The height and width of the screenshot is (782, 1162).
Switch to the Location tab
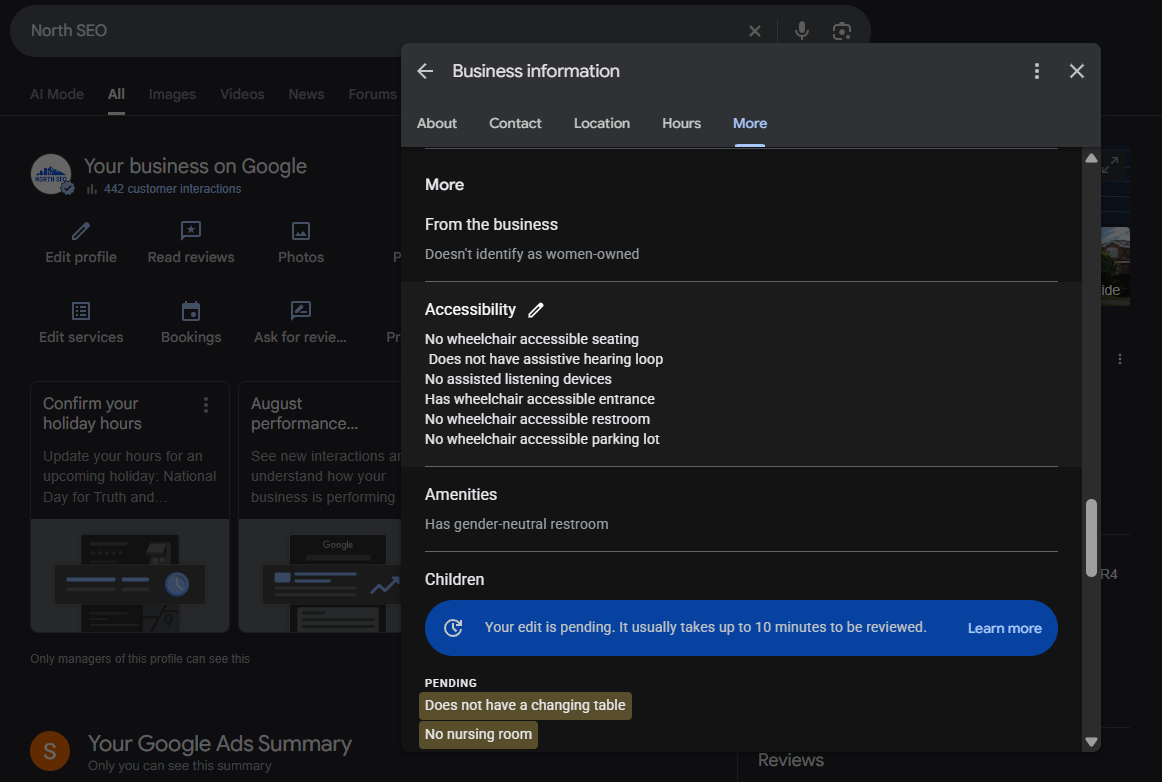click(602, 124)
